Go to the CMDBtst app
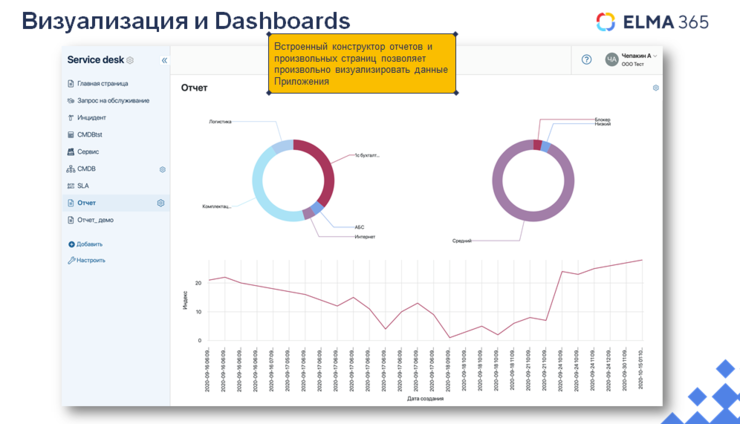The width and height of the screenshot is (740, 424). (x=90, y=135)
